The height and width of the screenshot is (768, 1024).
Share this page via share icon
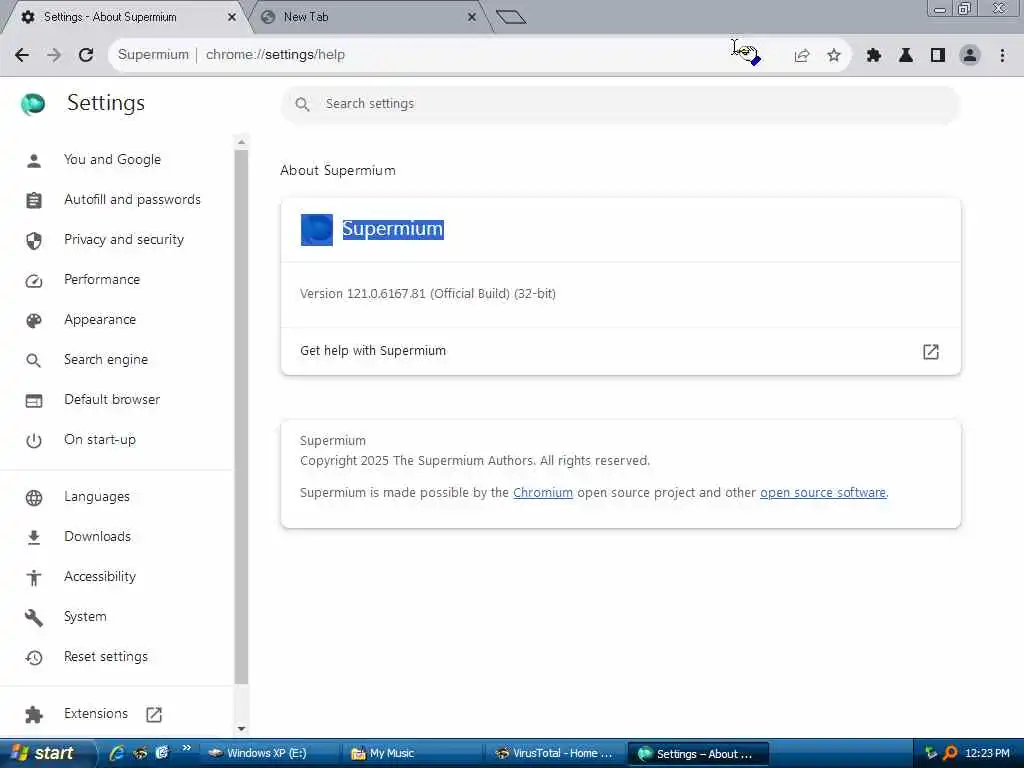tap(802, 56)
